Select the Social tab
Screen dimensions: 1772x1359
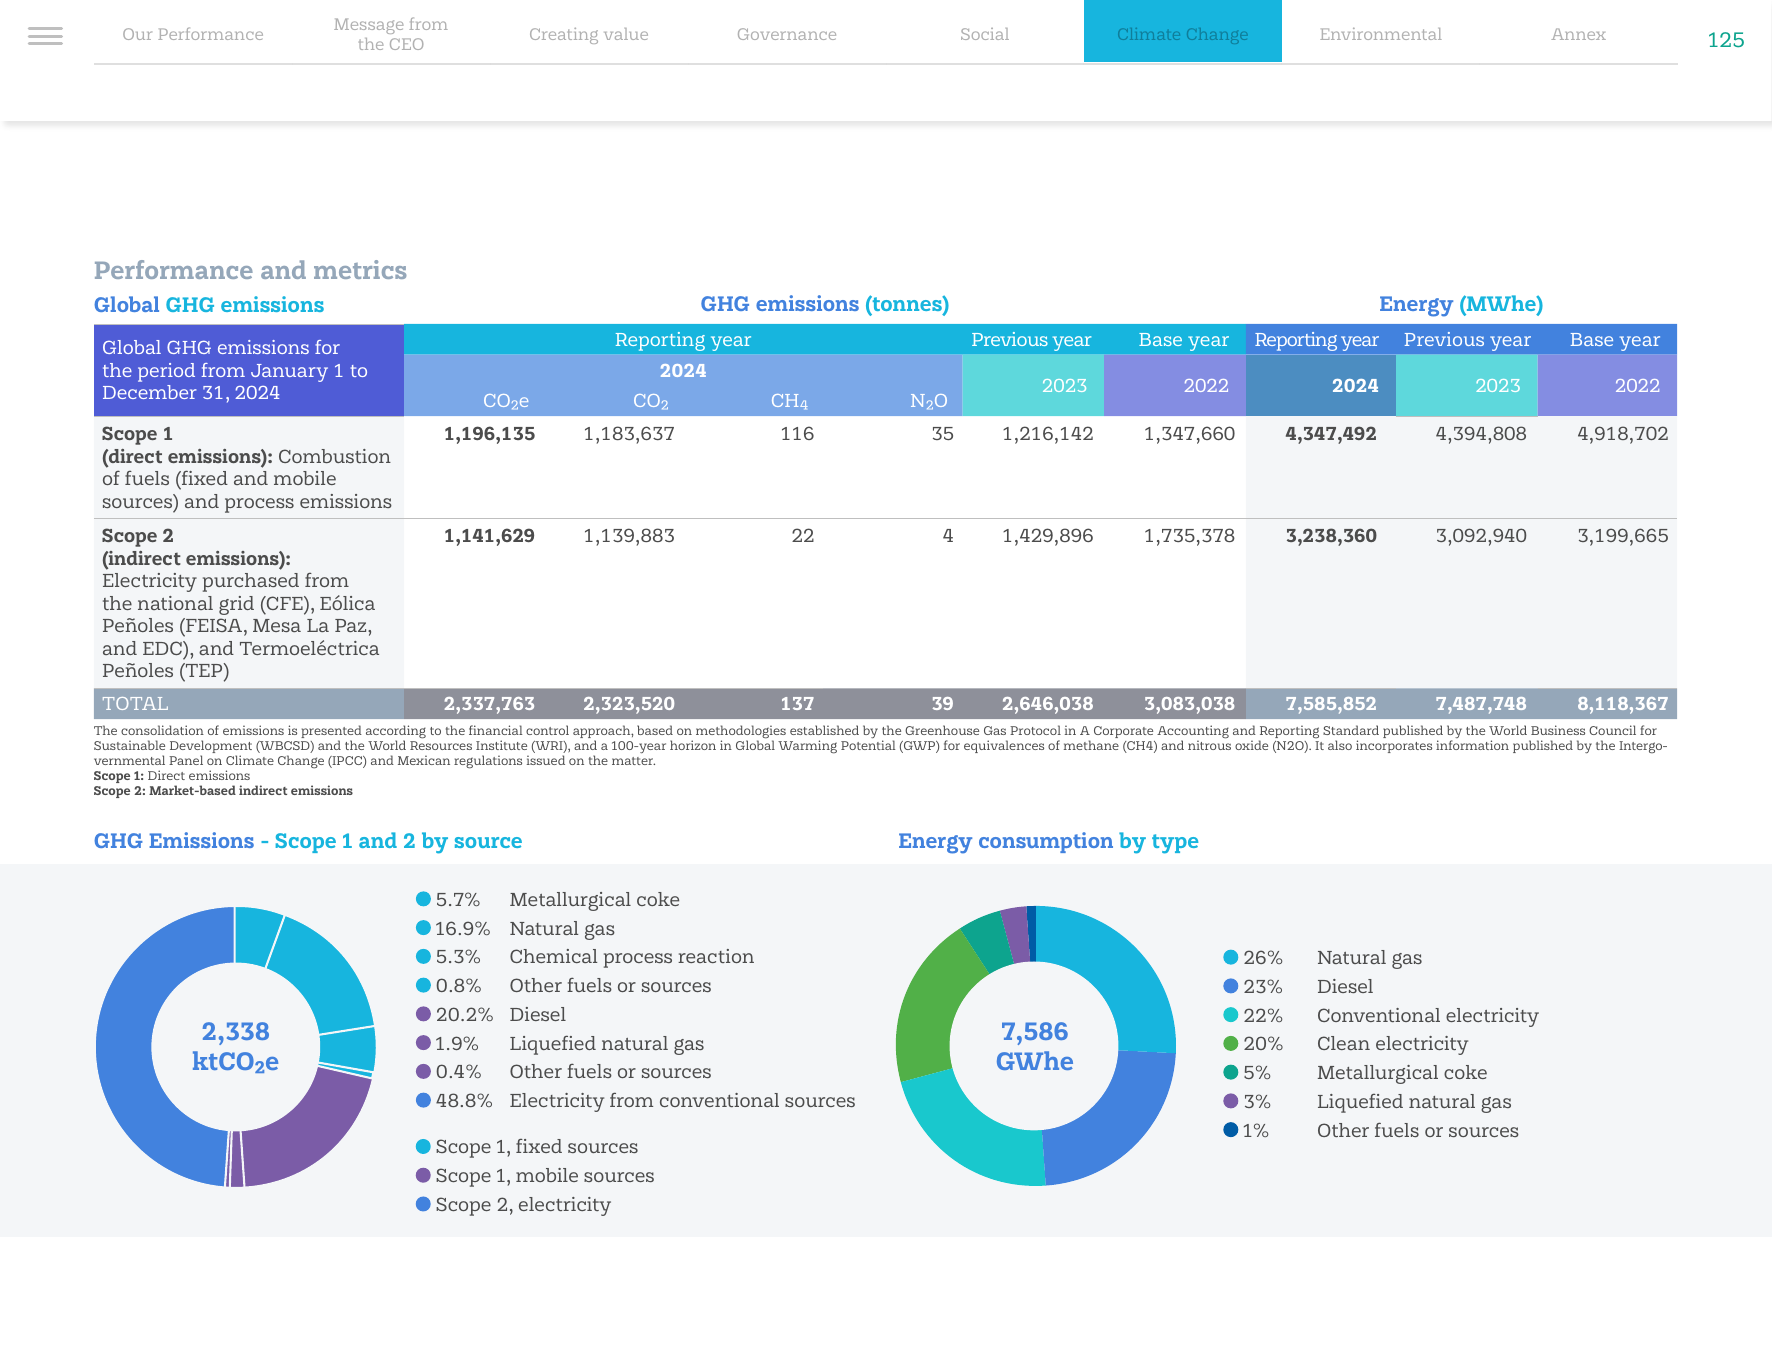click(985, 34)
